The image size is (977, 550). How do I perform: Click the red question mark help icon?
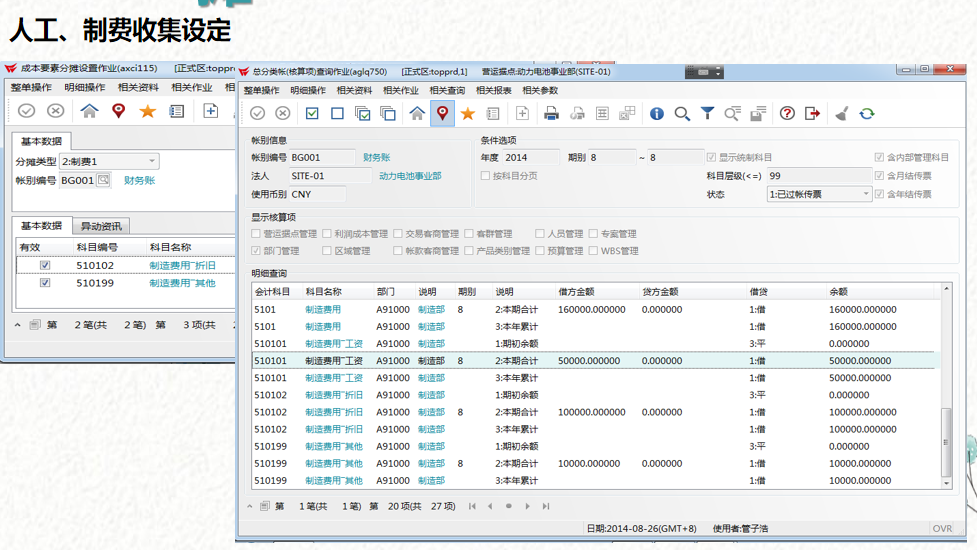pyautogui.click(x=787, y=114)
